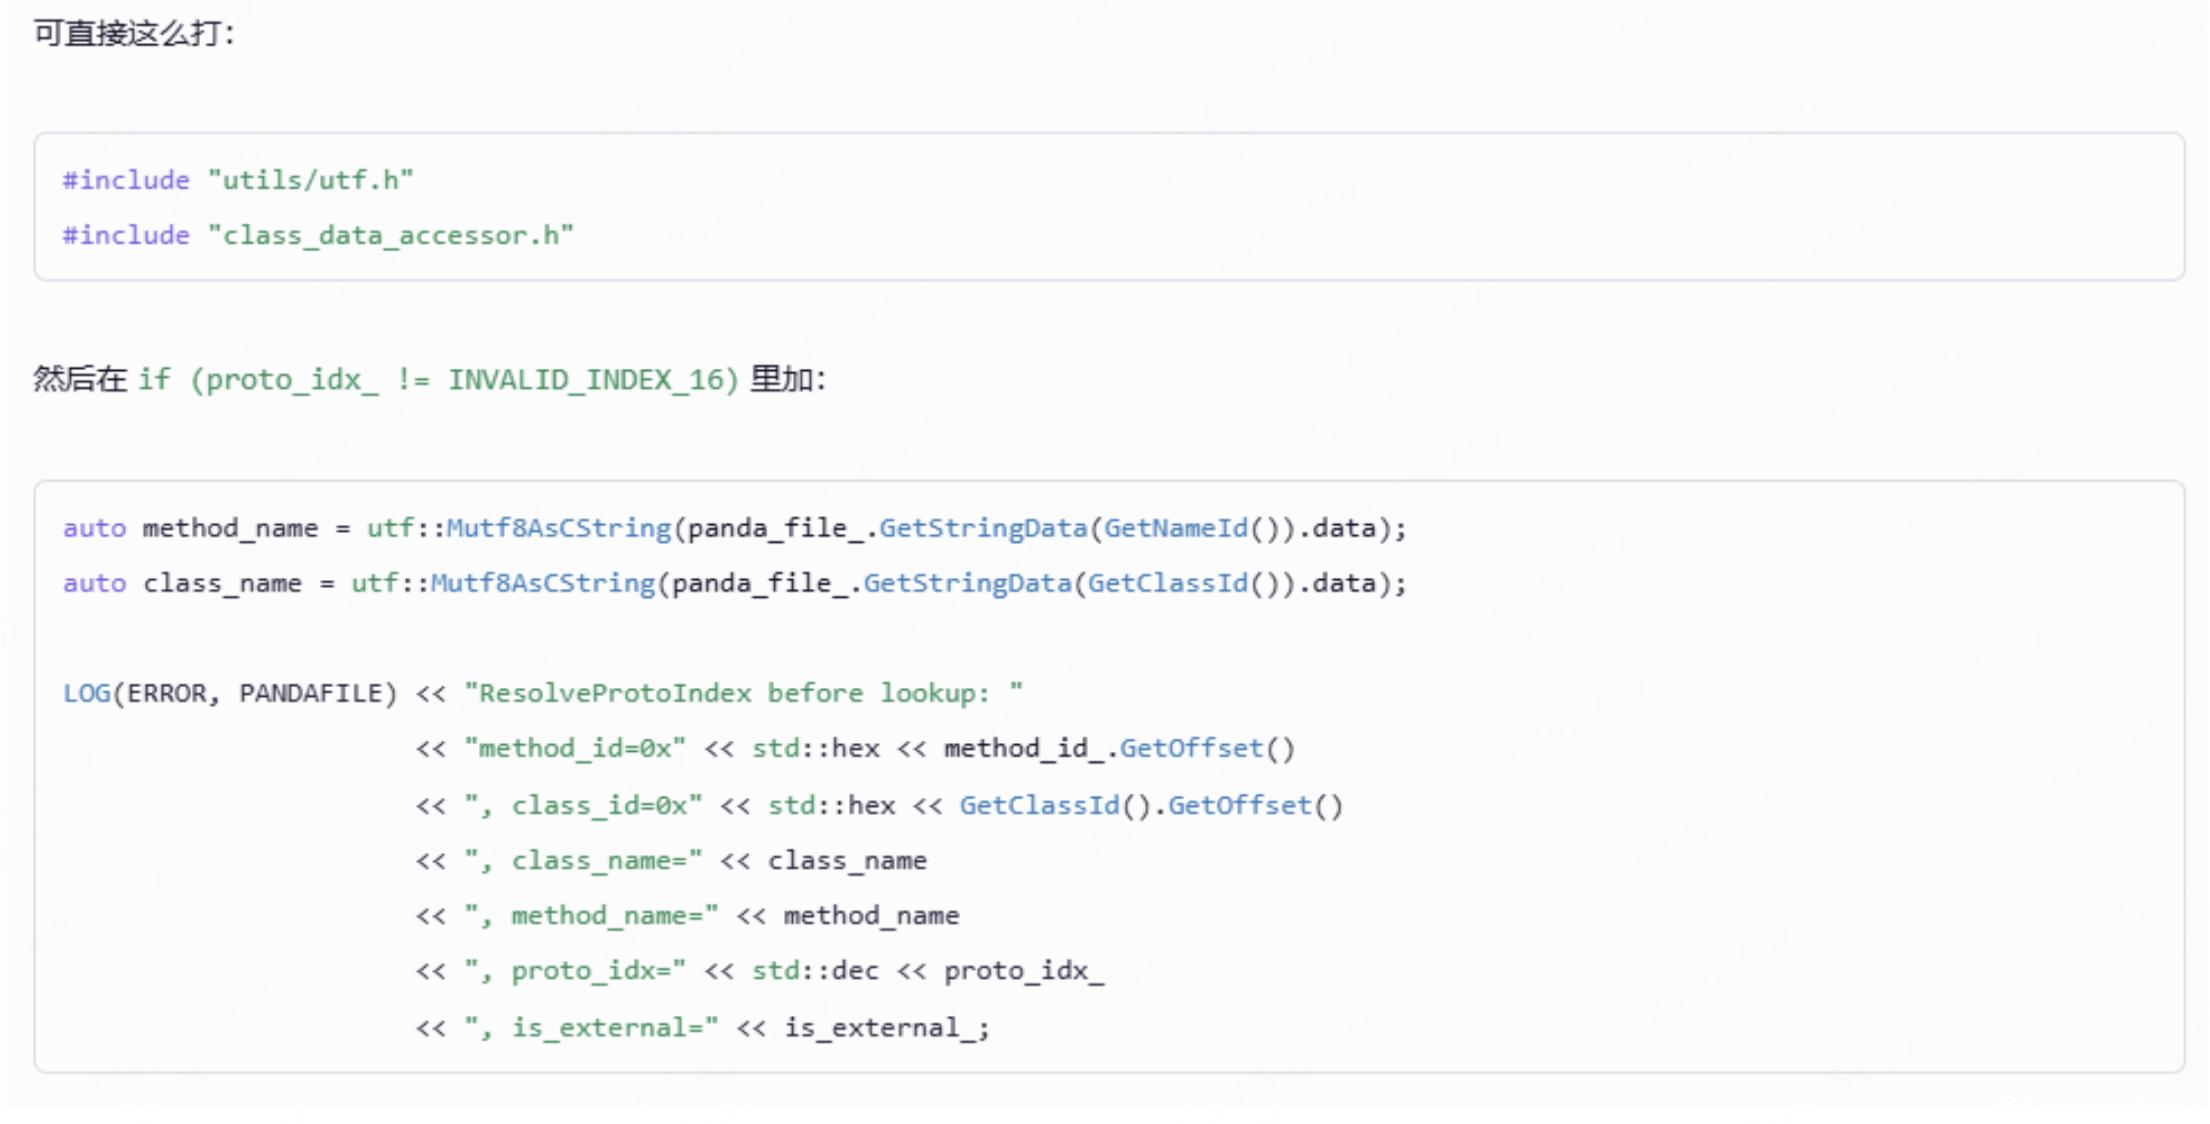Click the ", proto_idx=" string literal
2210x1124 pixels.
[575, 971]
